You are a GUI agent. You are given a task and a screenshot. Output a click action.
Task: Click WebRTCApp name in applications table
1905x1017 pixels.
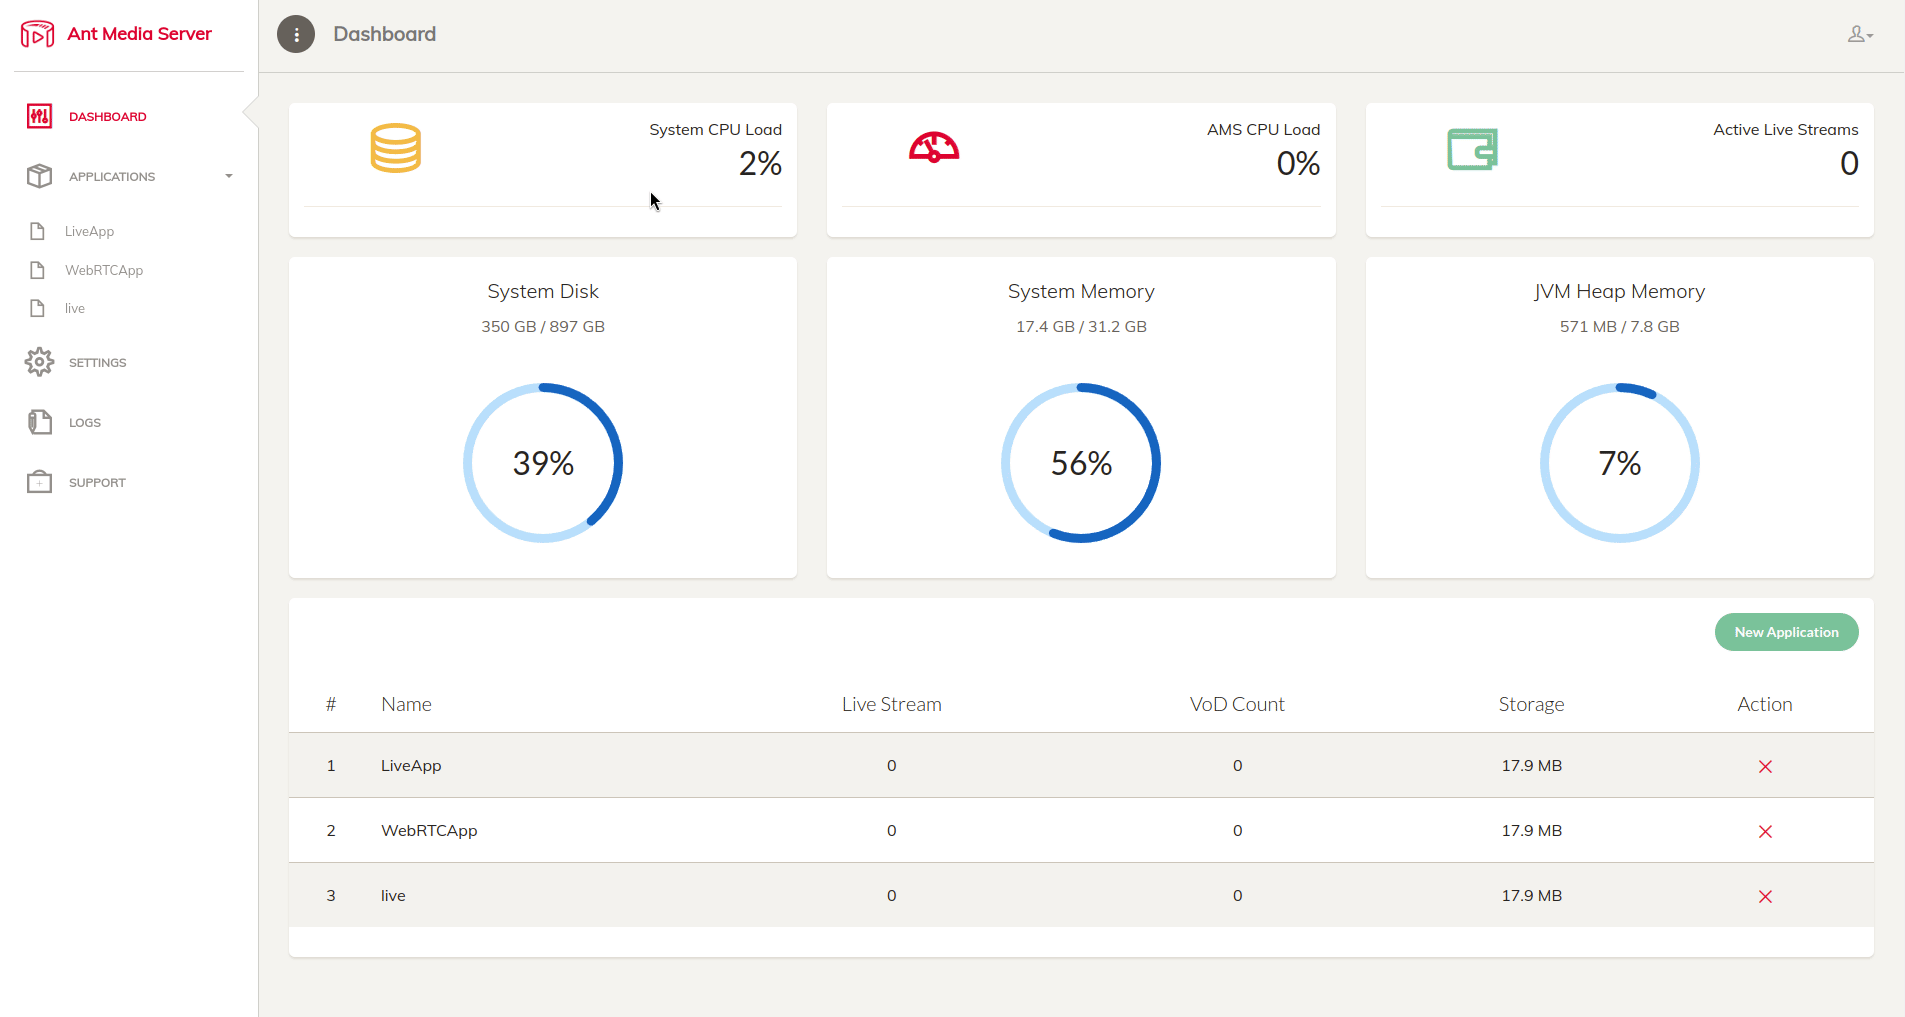[429, 830]
